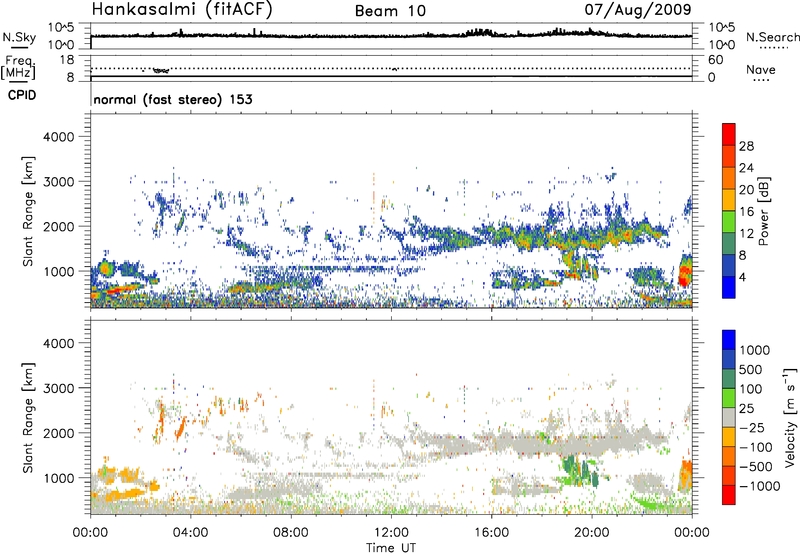The width and height of the screenshot is (800, 554).
Task: Click the left '10^5' N.Sky axis tick
Action: click(x=62, y=28)
